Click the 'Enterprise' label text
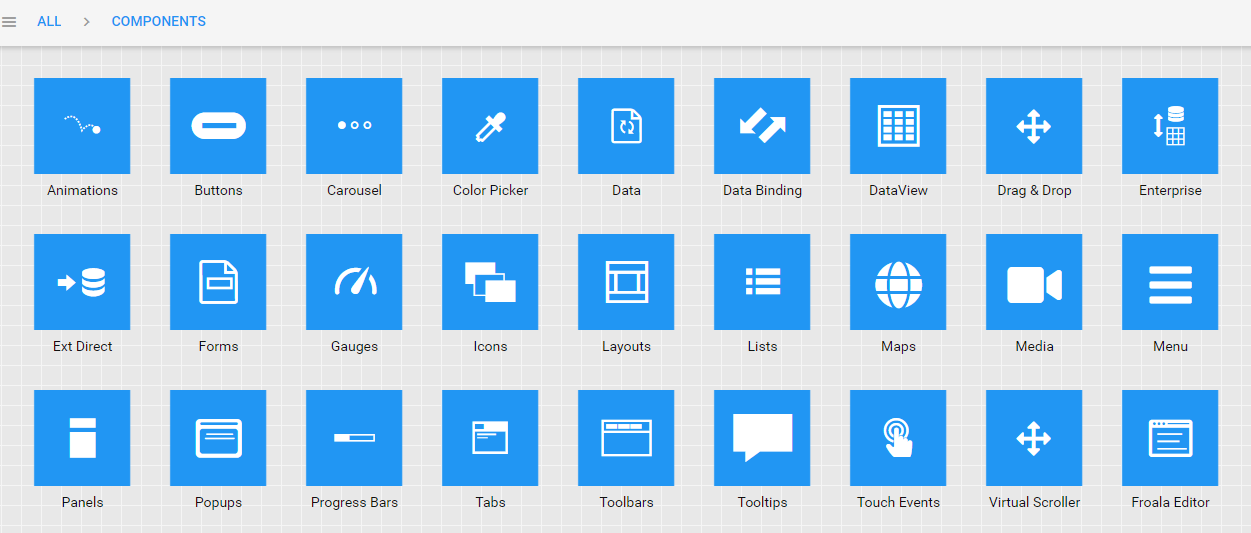1251x533 pixels. tap(1170, 190)
